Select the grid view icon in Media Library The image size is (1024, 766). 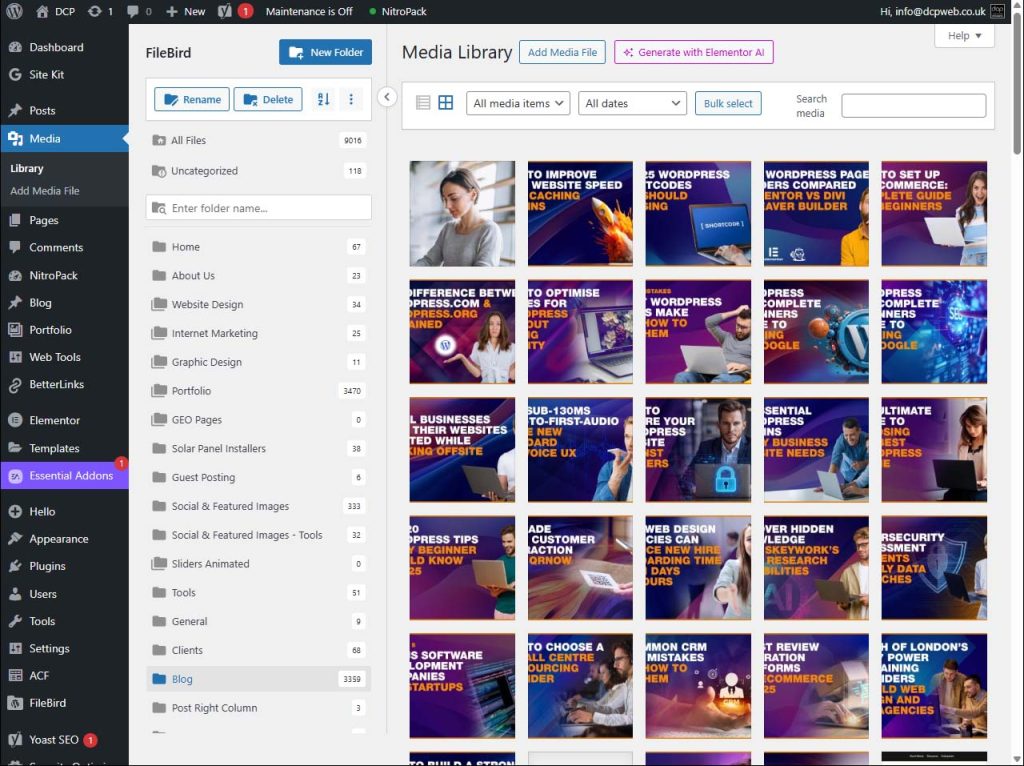coord(444,102)
